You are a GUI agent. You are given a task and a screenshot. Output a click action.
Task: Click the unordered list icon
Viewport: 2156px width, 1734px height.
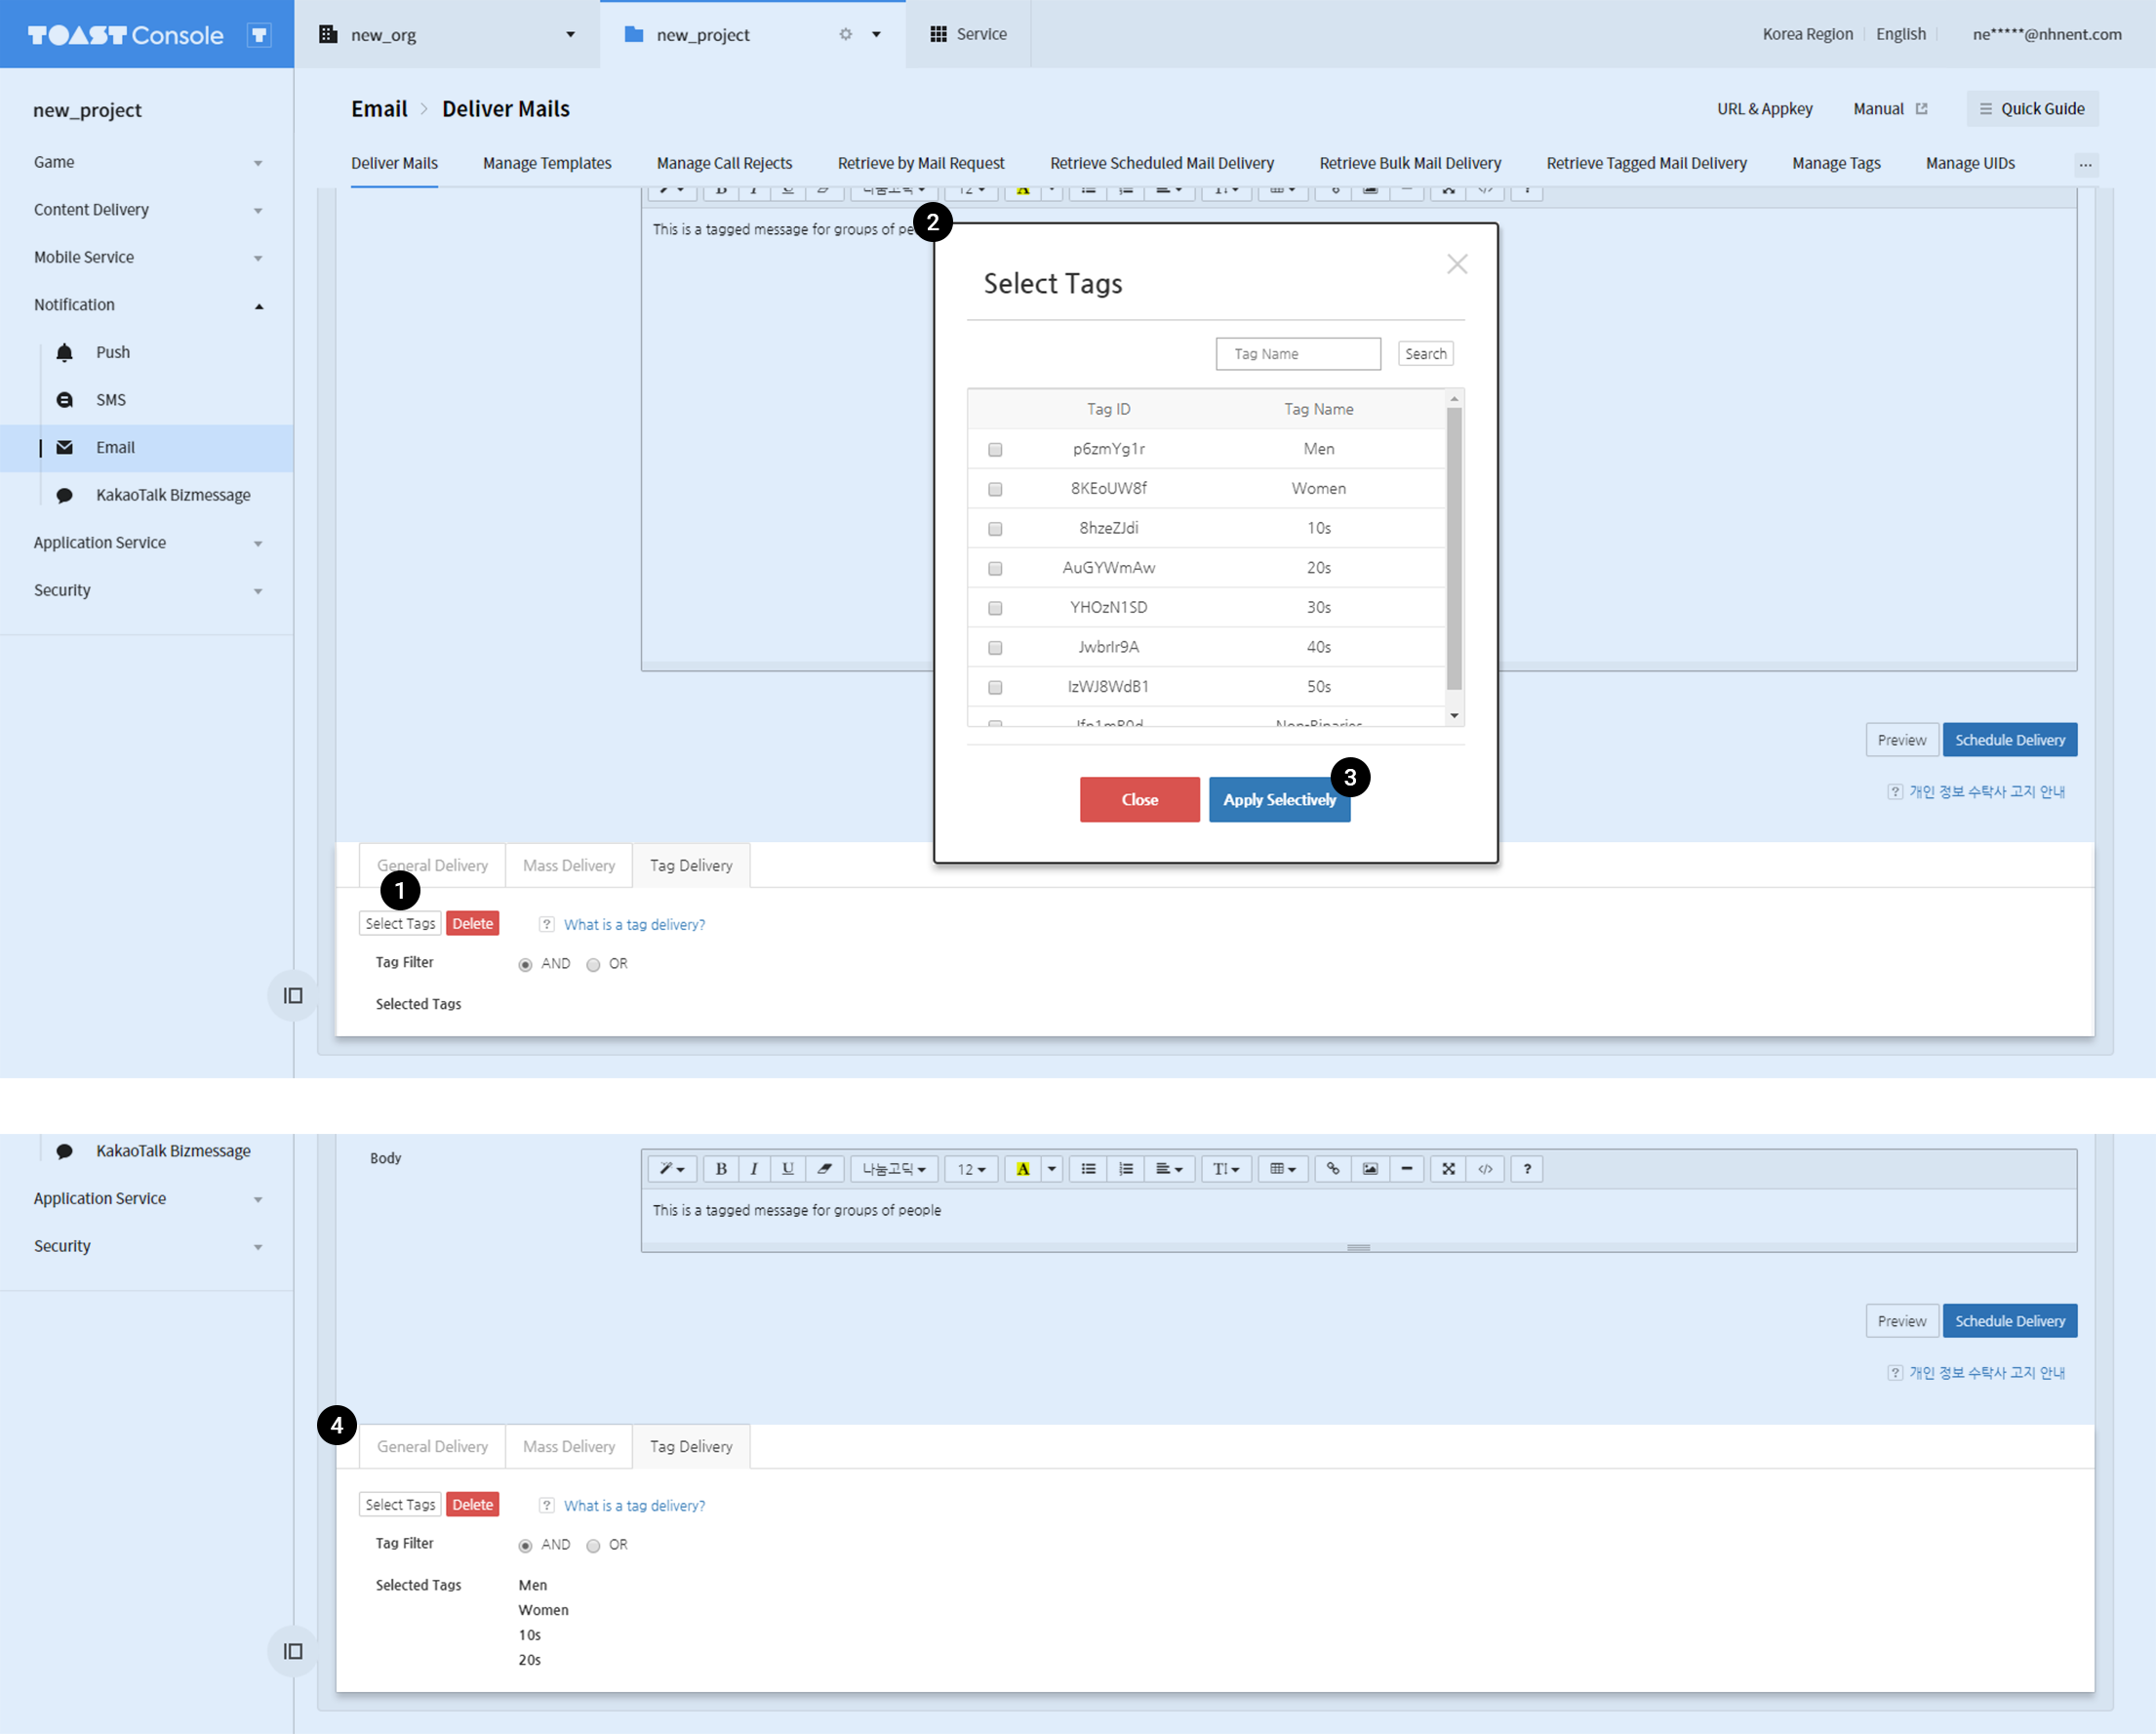click(x=1088, y=1168)
